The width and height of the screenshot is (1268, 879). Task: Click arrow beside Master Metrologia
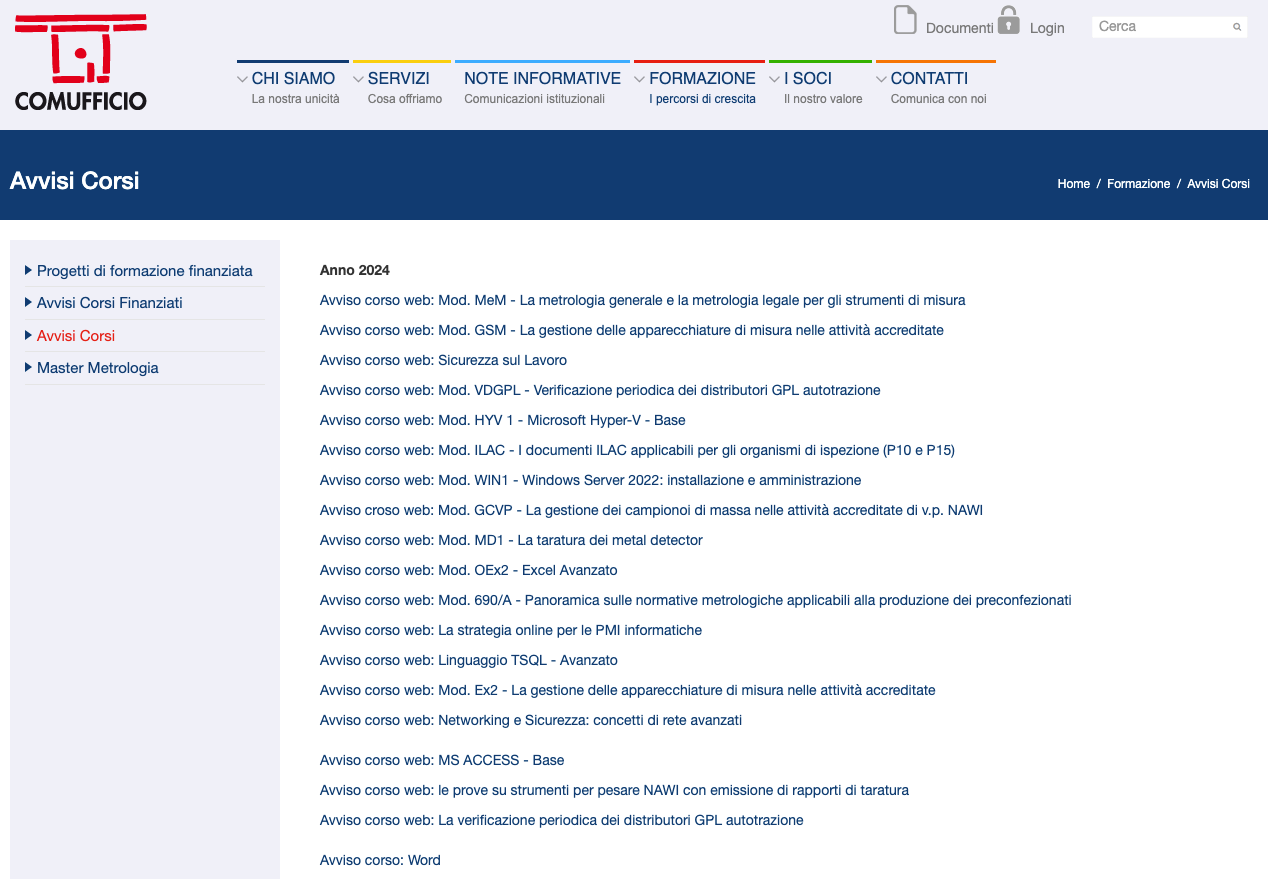coord(29,367)
